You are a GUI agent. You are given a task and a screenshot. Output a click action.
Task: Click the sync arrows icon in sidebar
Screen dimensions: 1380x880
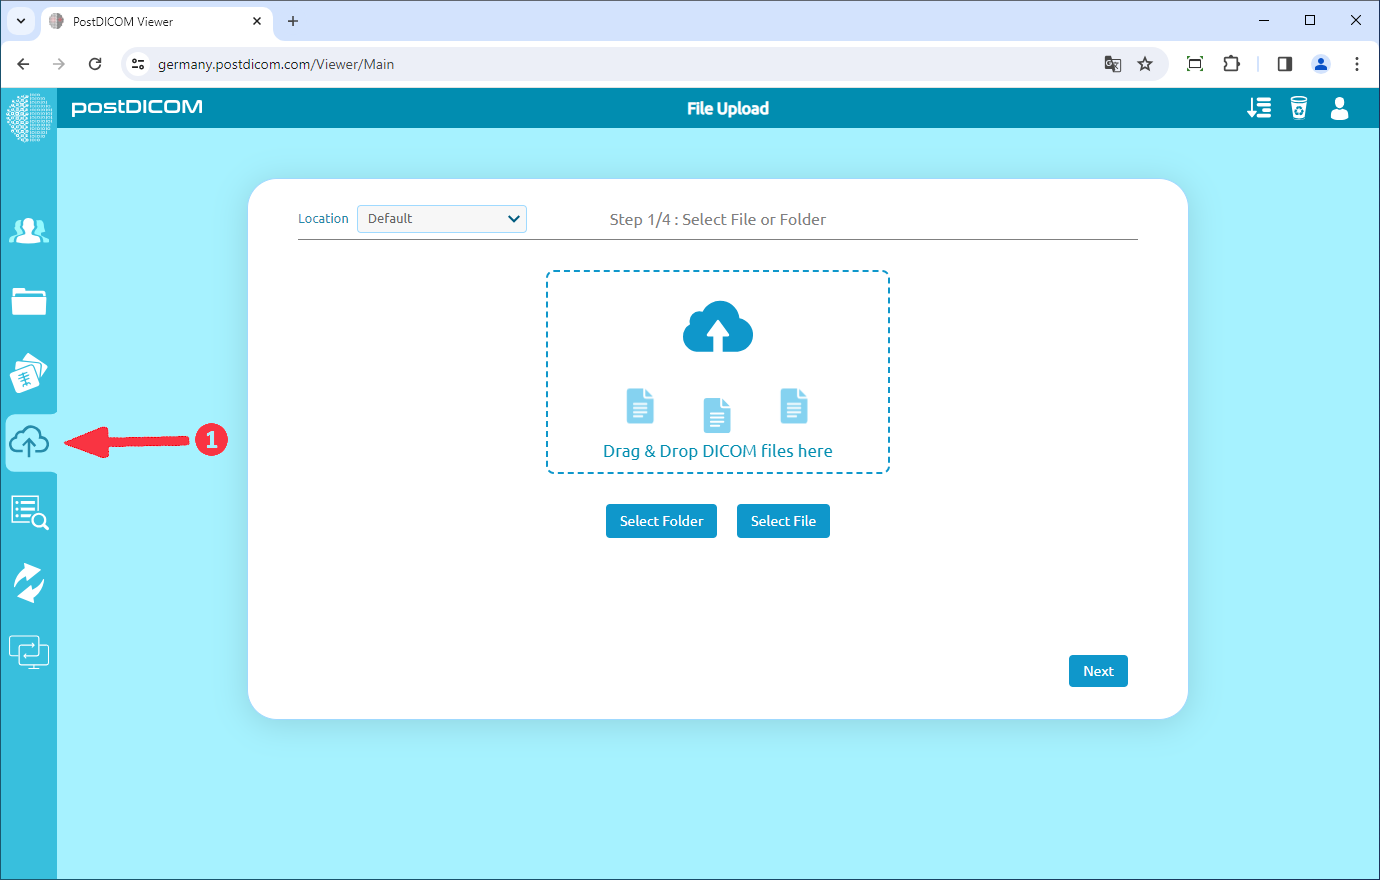(x=29, y=582)
